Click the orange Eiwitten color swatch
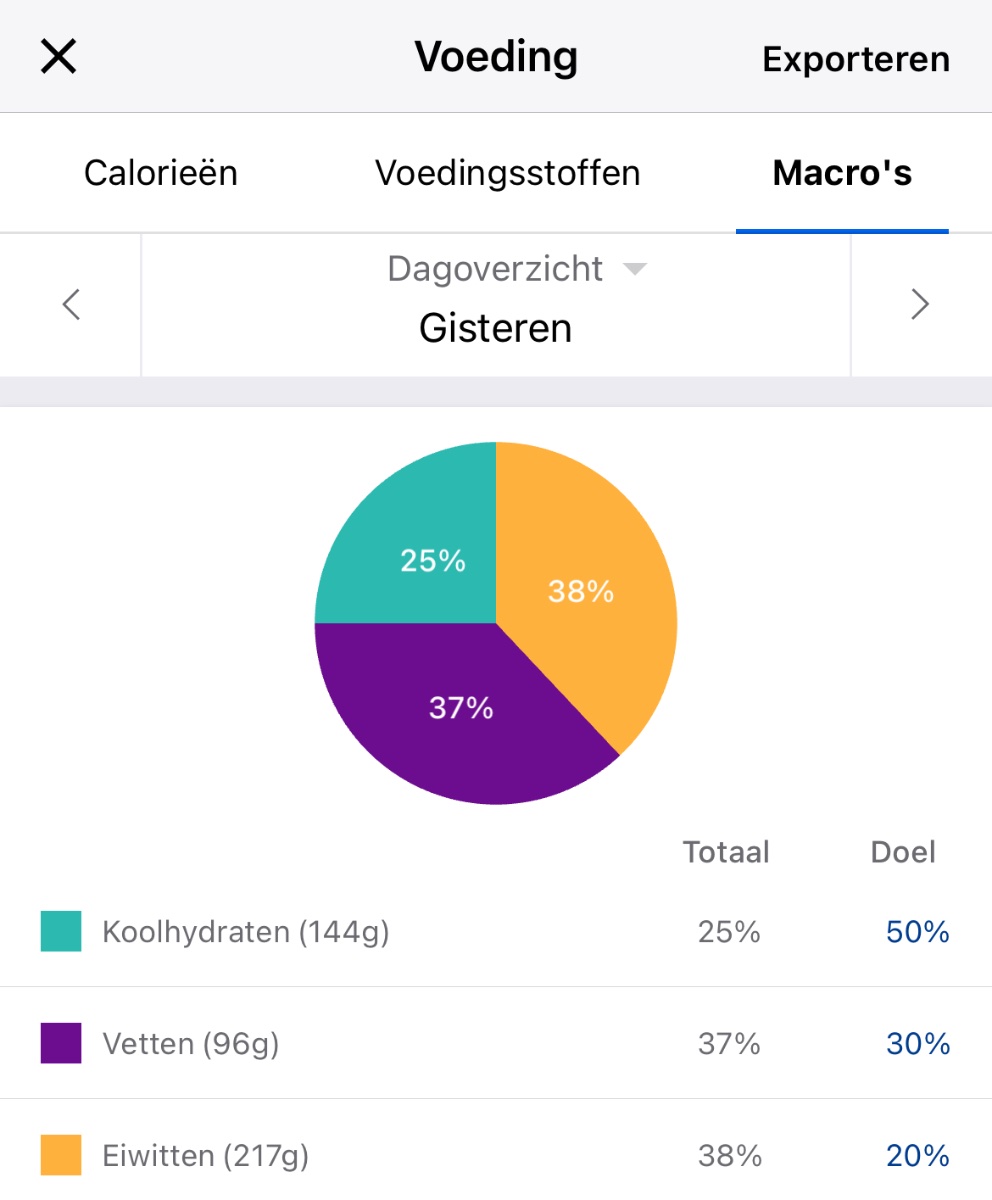Image resolution: width=992 pixels, height=1200 pixels. click(x=61, y=1156)
